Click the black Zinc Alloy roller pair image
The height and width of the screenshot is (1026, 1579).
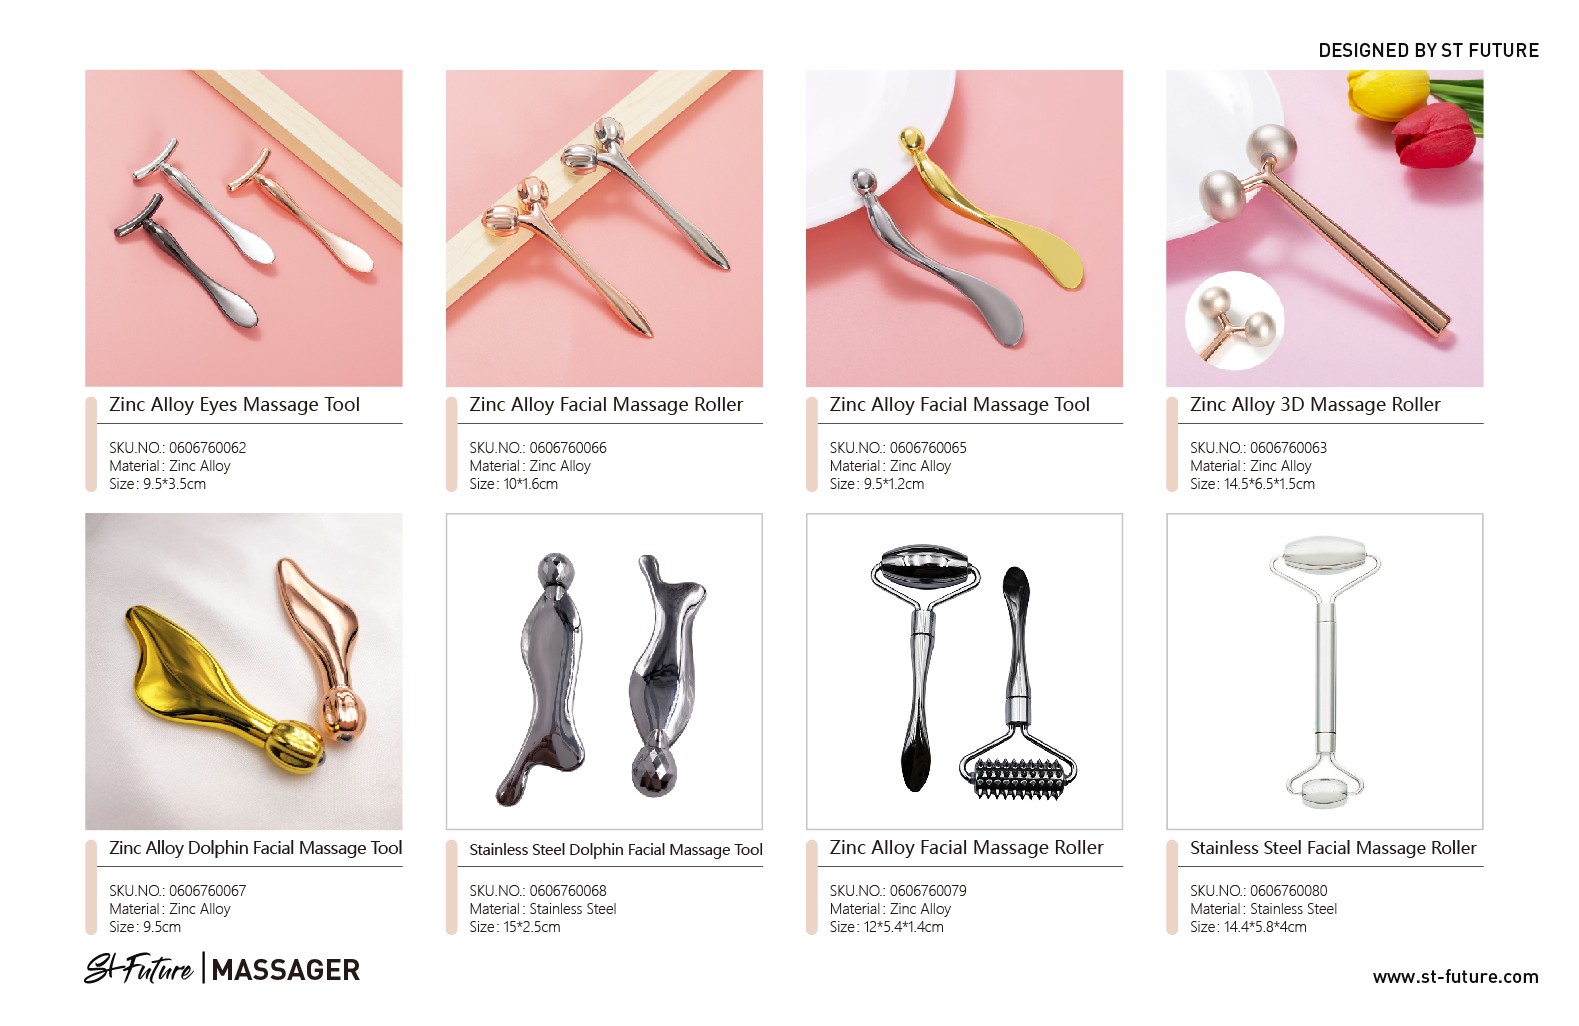[964, 671]
